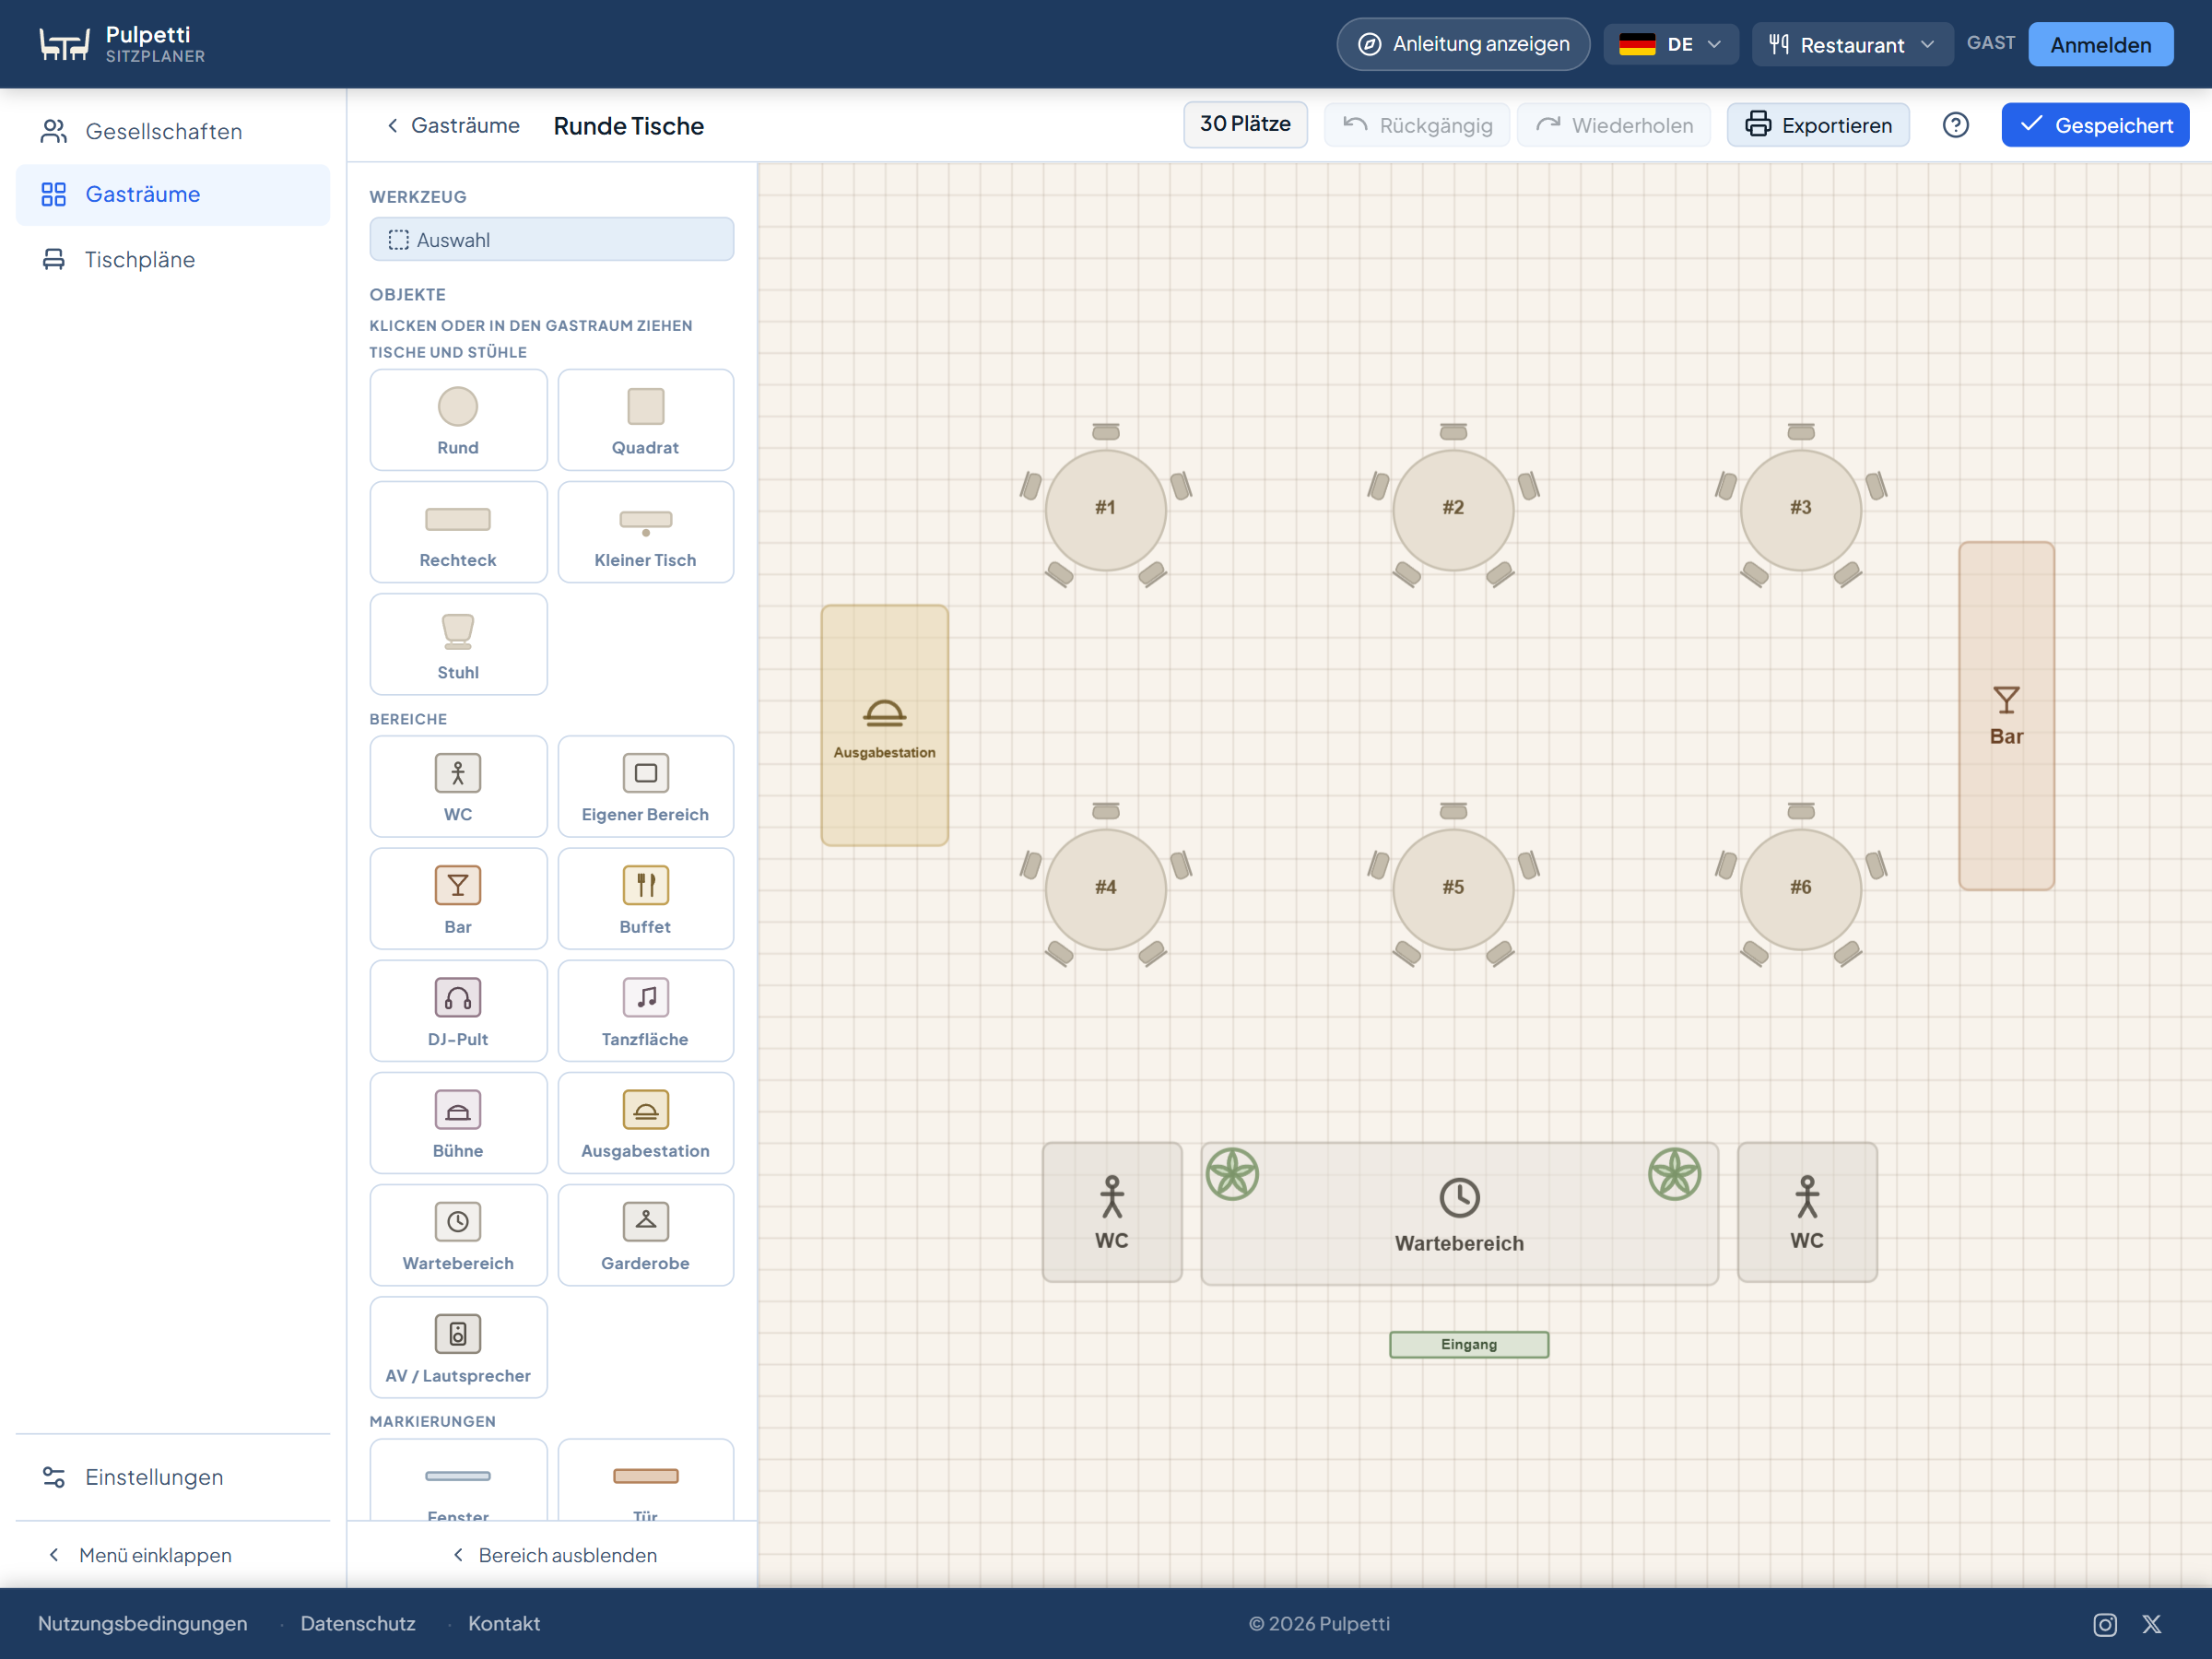Click the help question mark icon

click(x=1955, y=125)
